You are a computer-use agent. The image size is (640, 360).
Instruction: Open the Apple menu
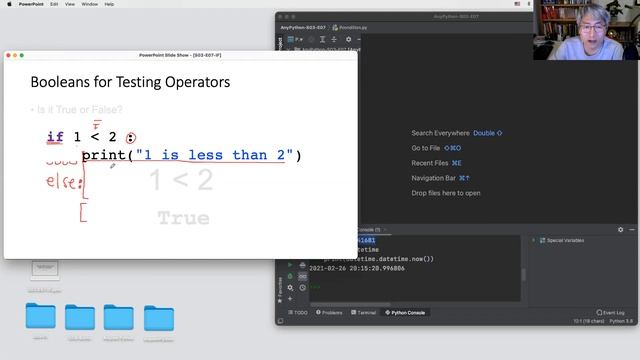point(9,4)
